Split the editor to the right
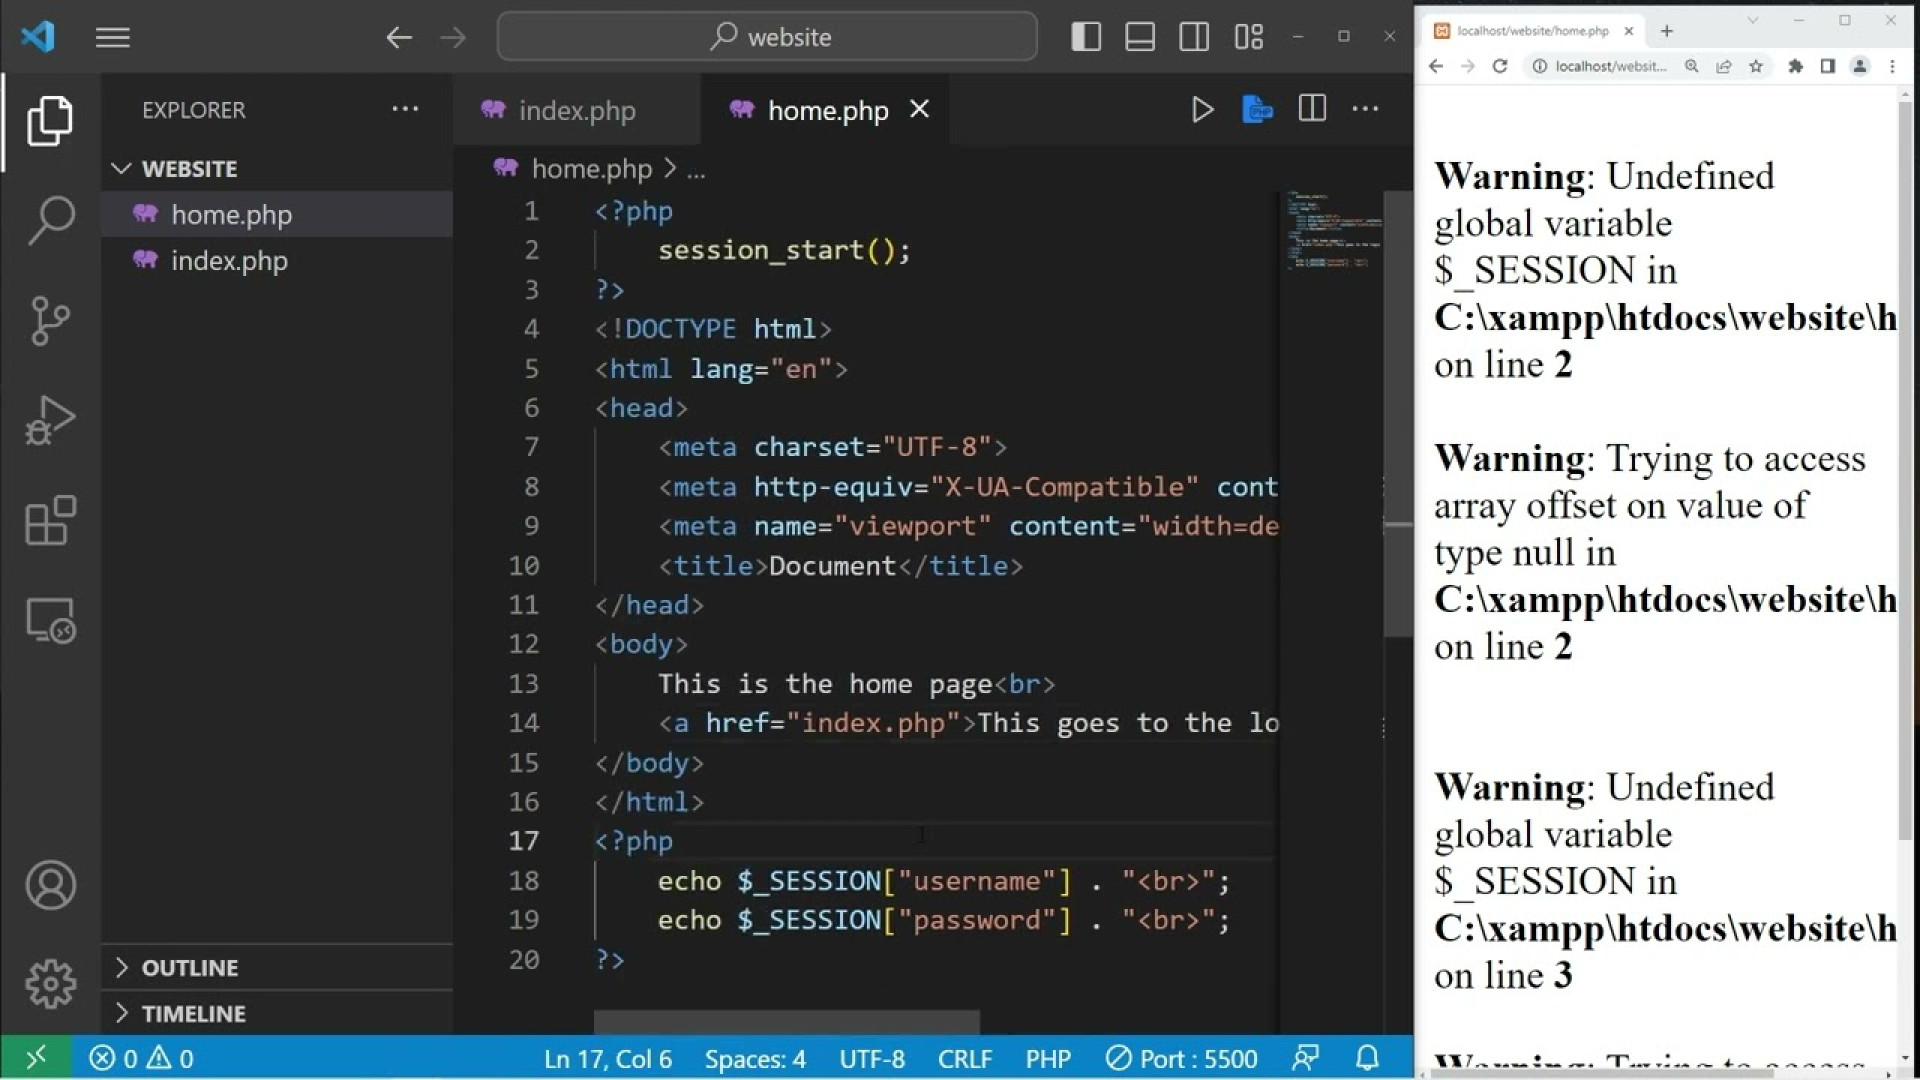Image resolution: width=1920 pixels, height=1080 pixels. pyautogui.click(x=1312, y=109)
